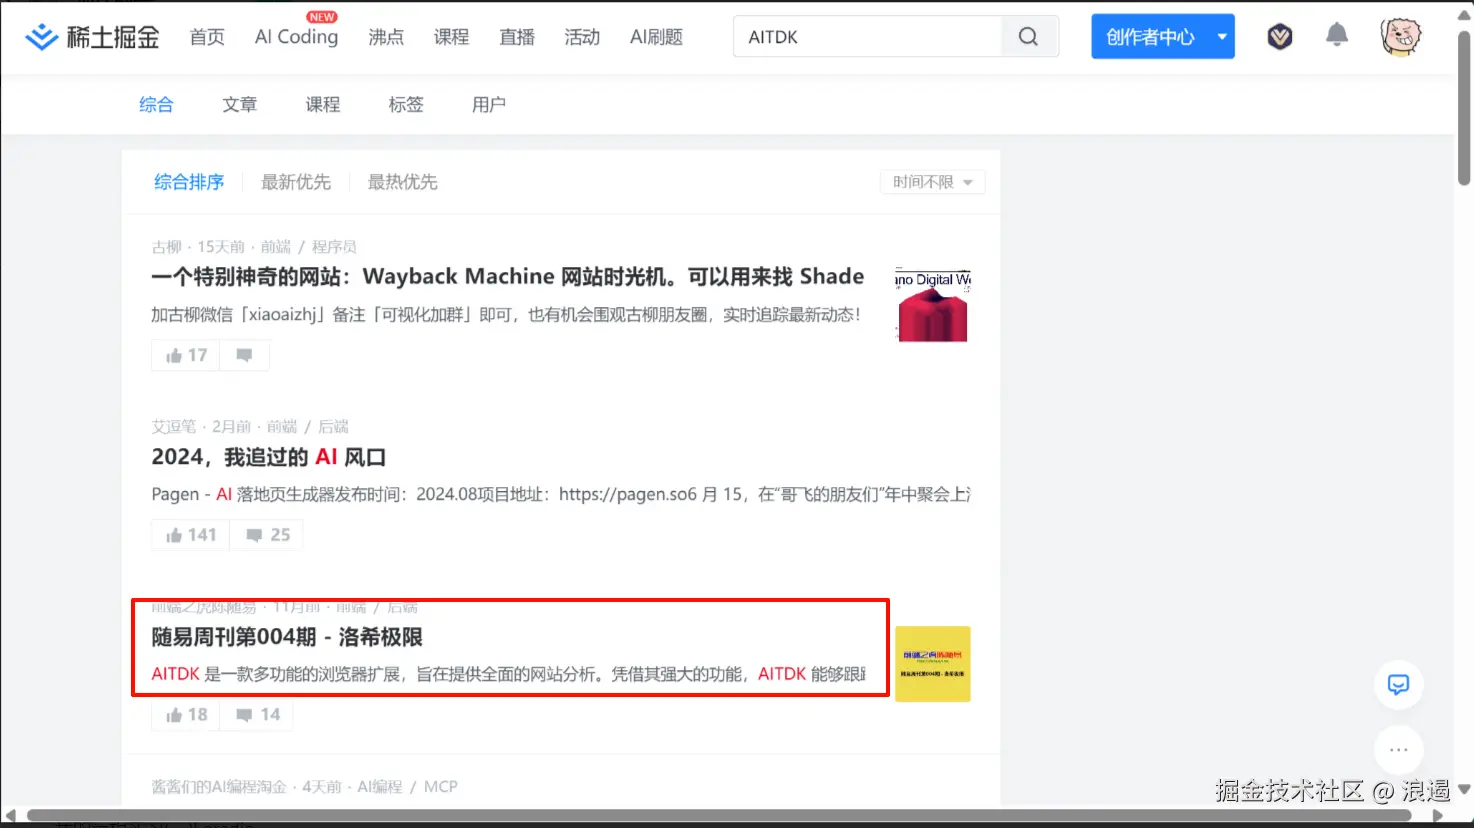Click the MCP tag on the last article
Image resolution: width=1474 pixels, height=828 pixels.
coord(441,787)
